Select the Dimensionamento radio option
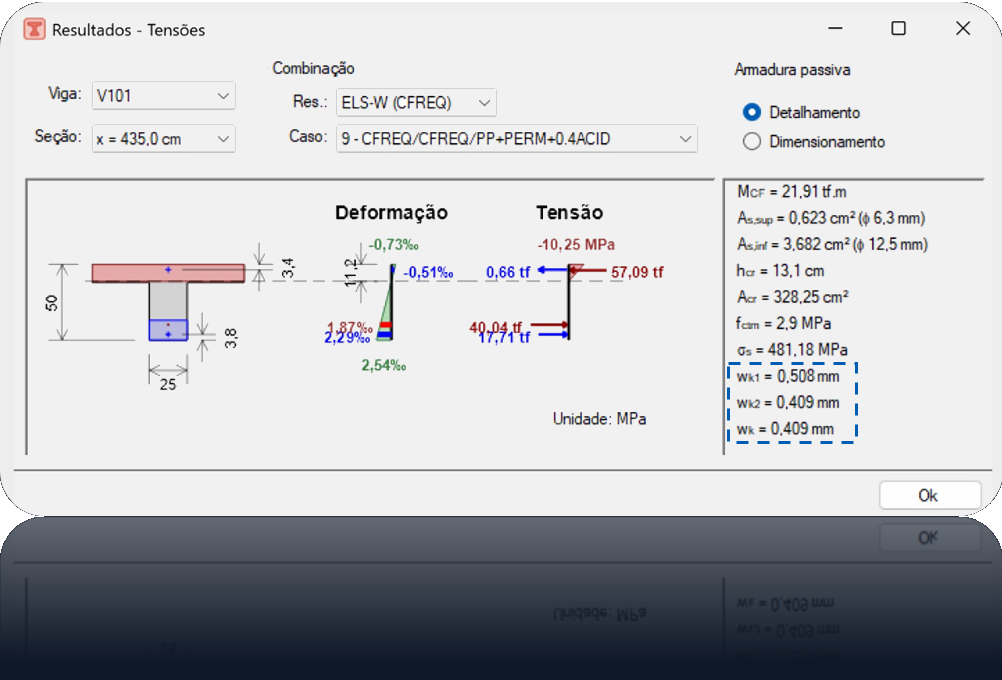The image size is (1002, 680). pos(752,142)
